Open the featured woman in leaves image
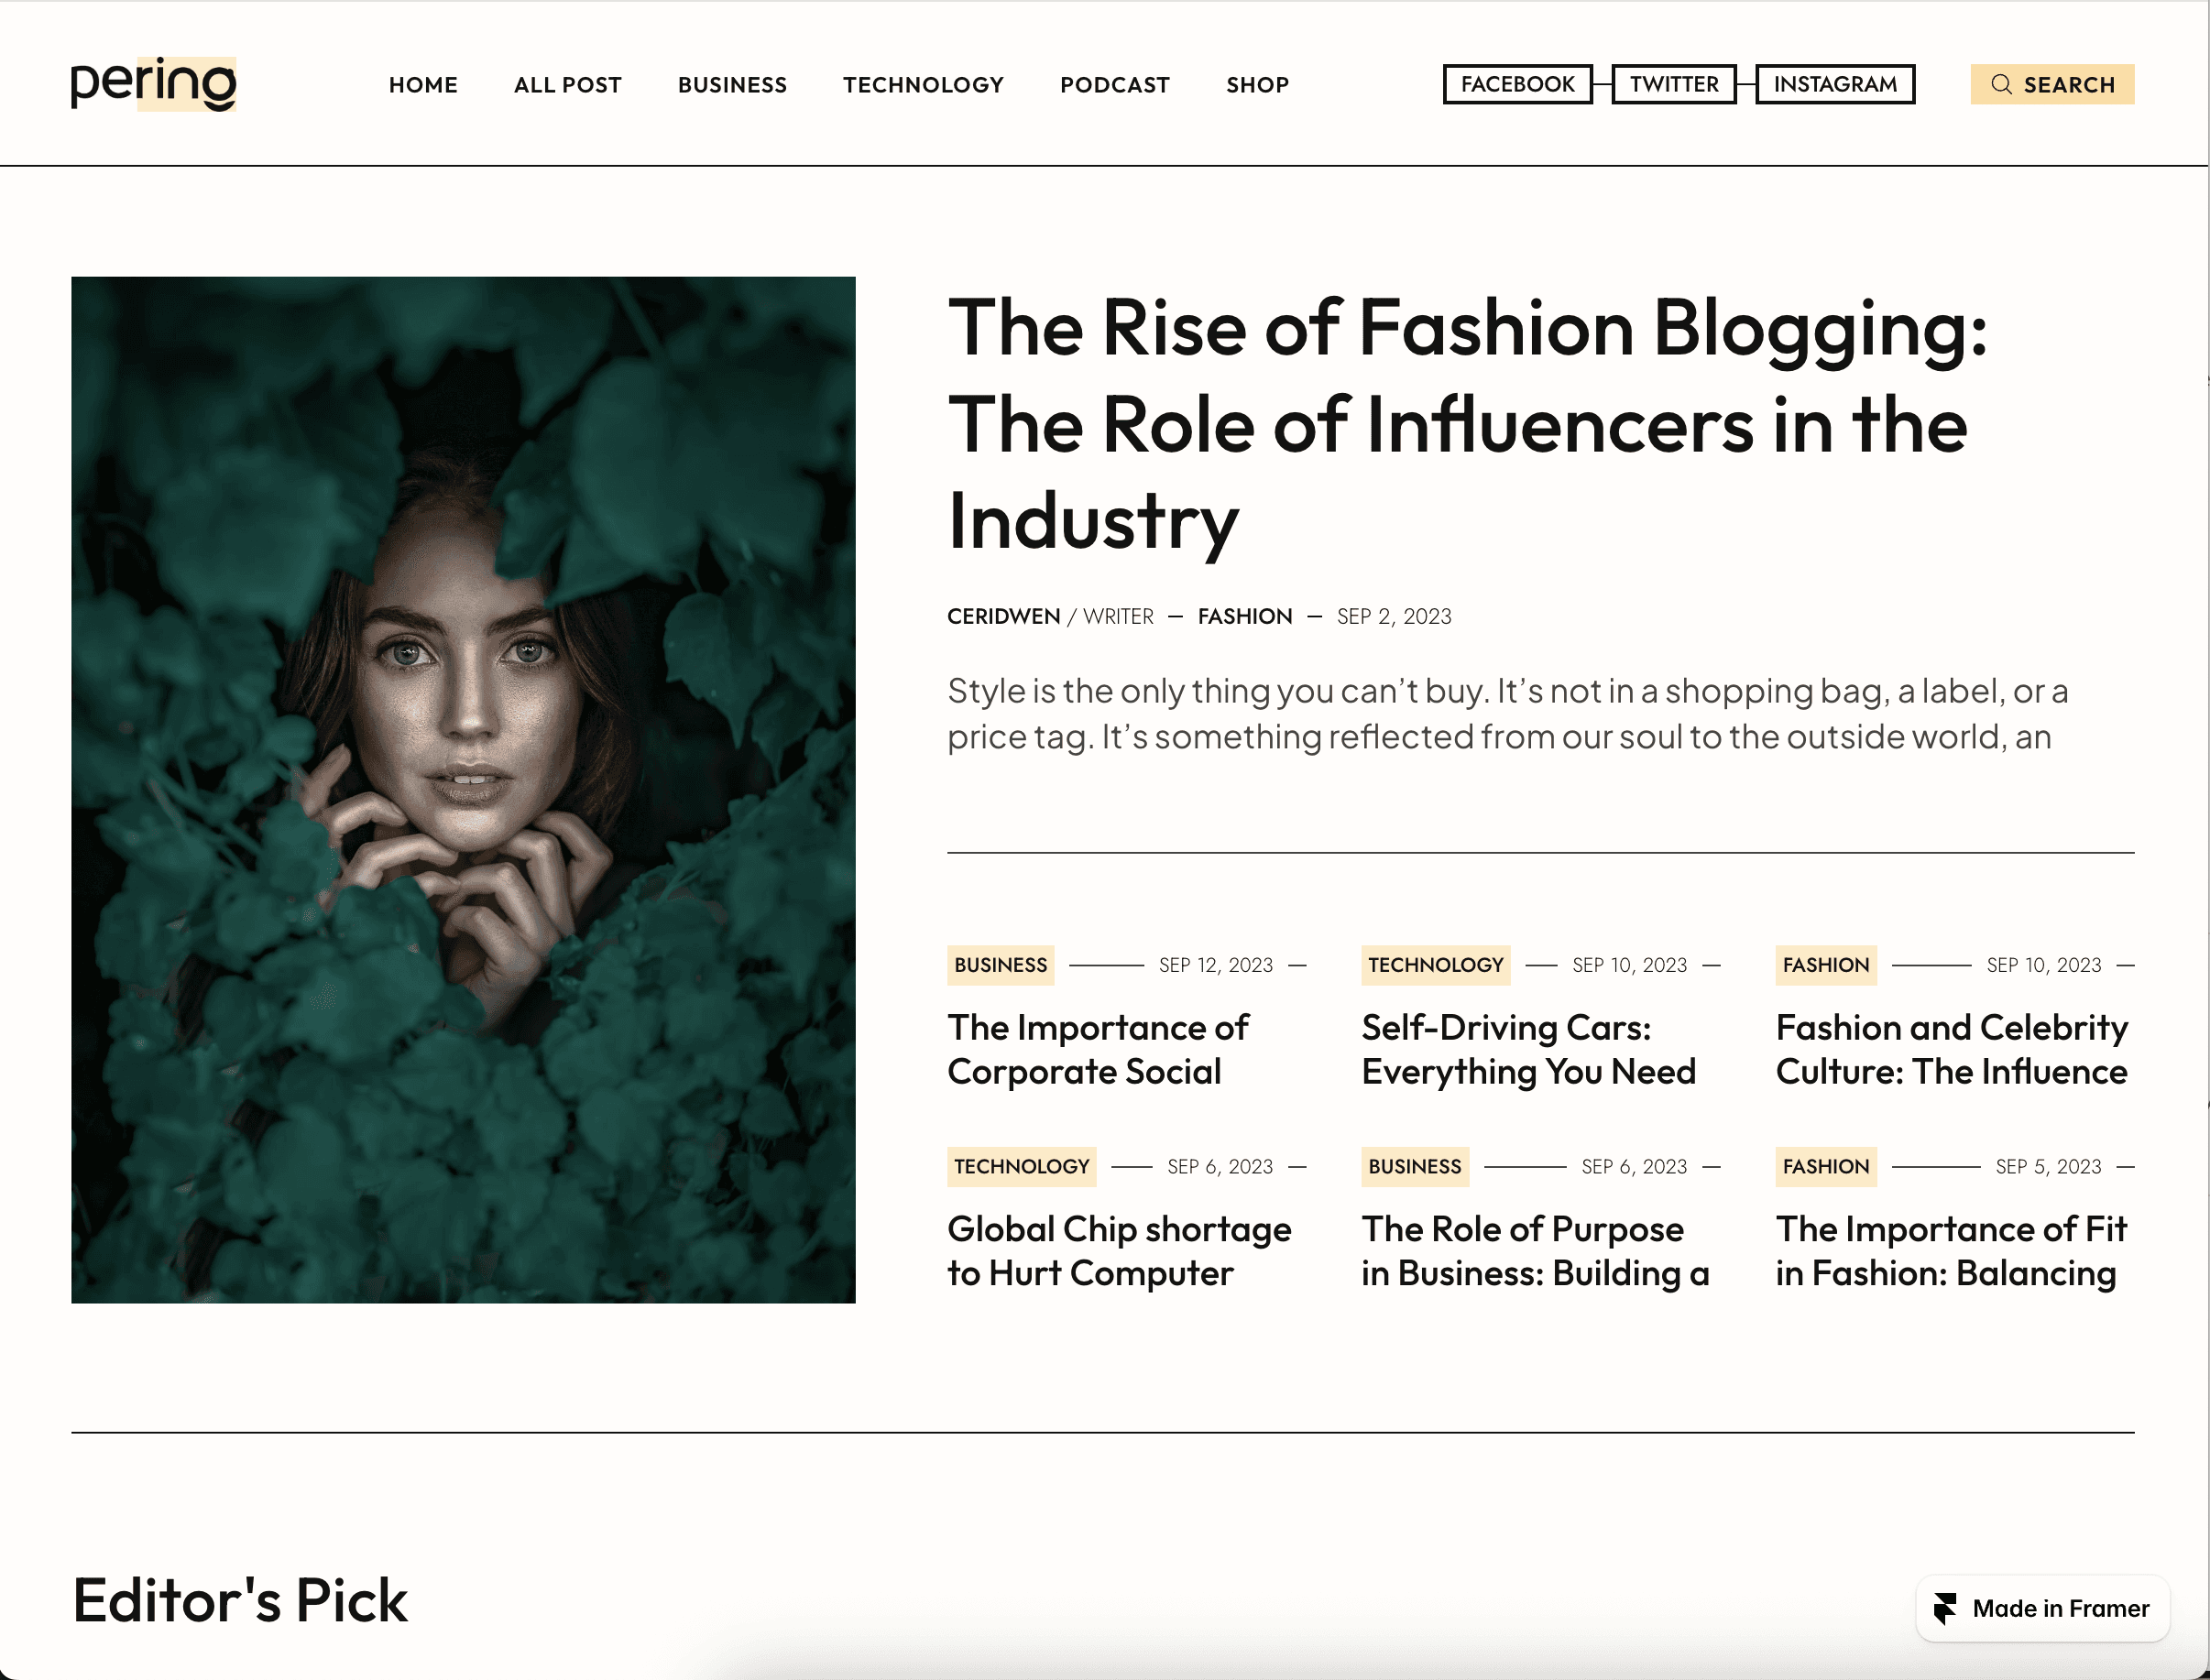This screenshot has width=2210, height=1680. [x=463, y=790]
